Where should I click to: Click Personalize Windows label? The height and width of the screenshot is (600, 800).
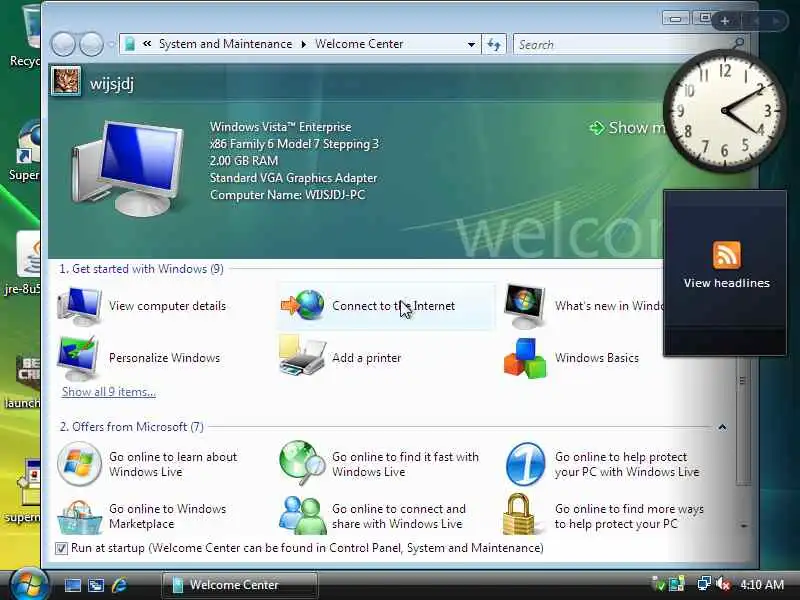(164, 358)
